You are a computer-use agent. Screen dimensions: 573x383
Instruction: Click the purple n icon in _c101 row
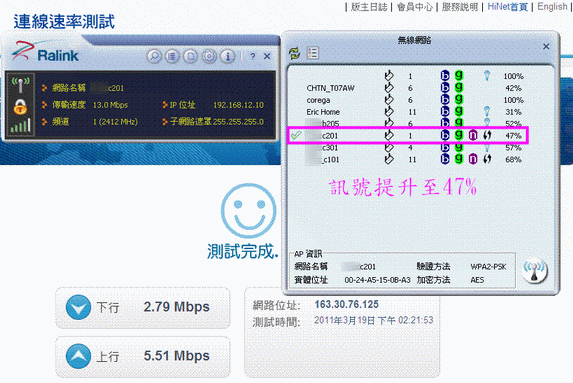(473, 159)
